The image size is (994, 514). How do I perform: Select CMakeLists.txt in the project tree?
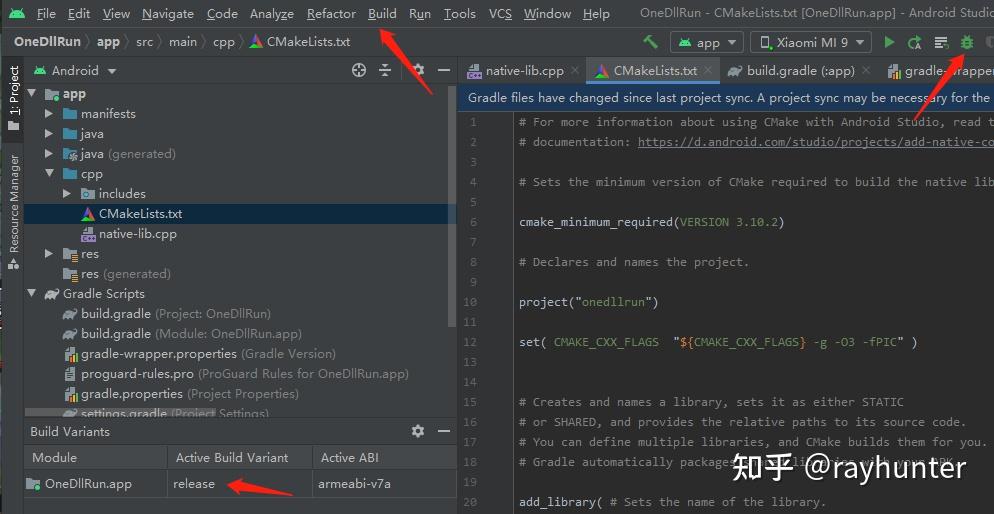pyautogui.click(x=240, y=214)
